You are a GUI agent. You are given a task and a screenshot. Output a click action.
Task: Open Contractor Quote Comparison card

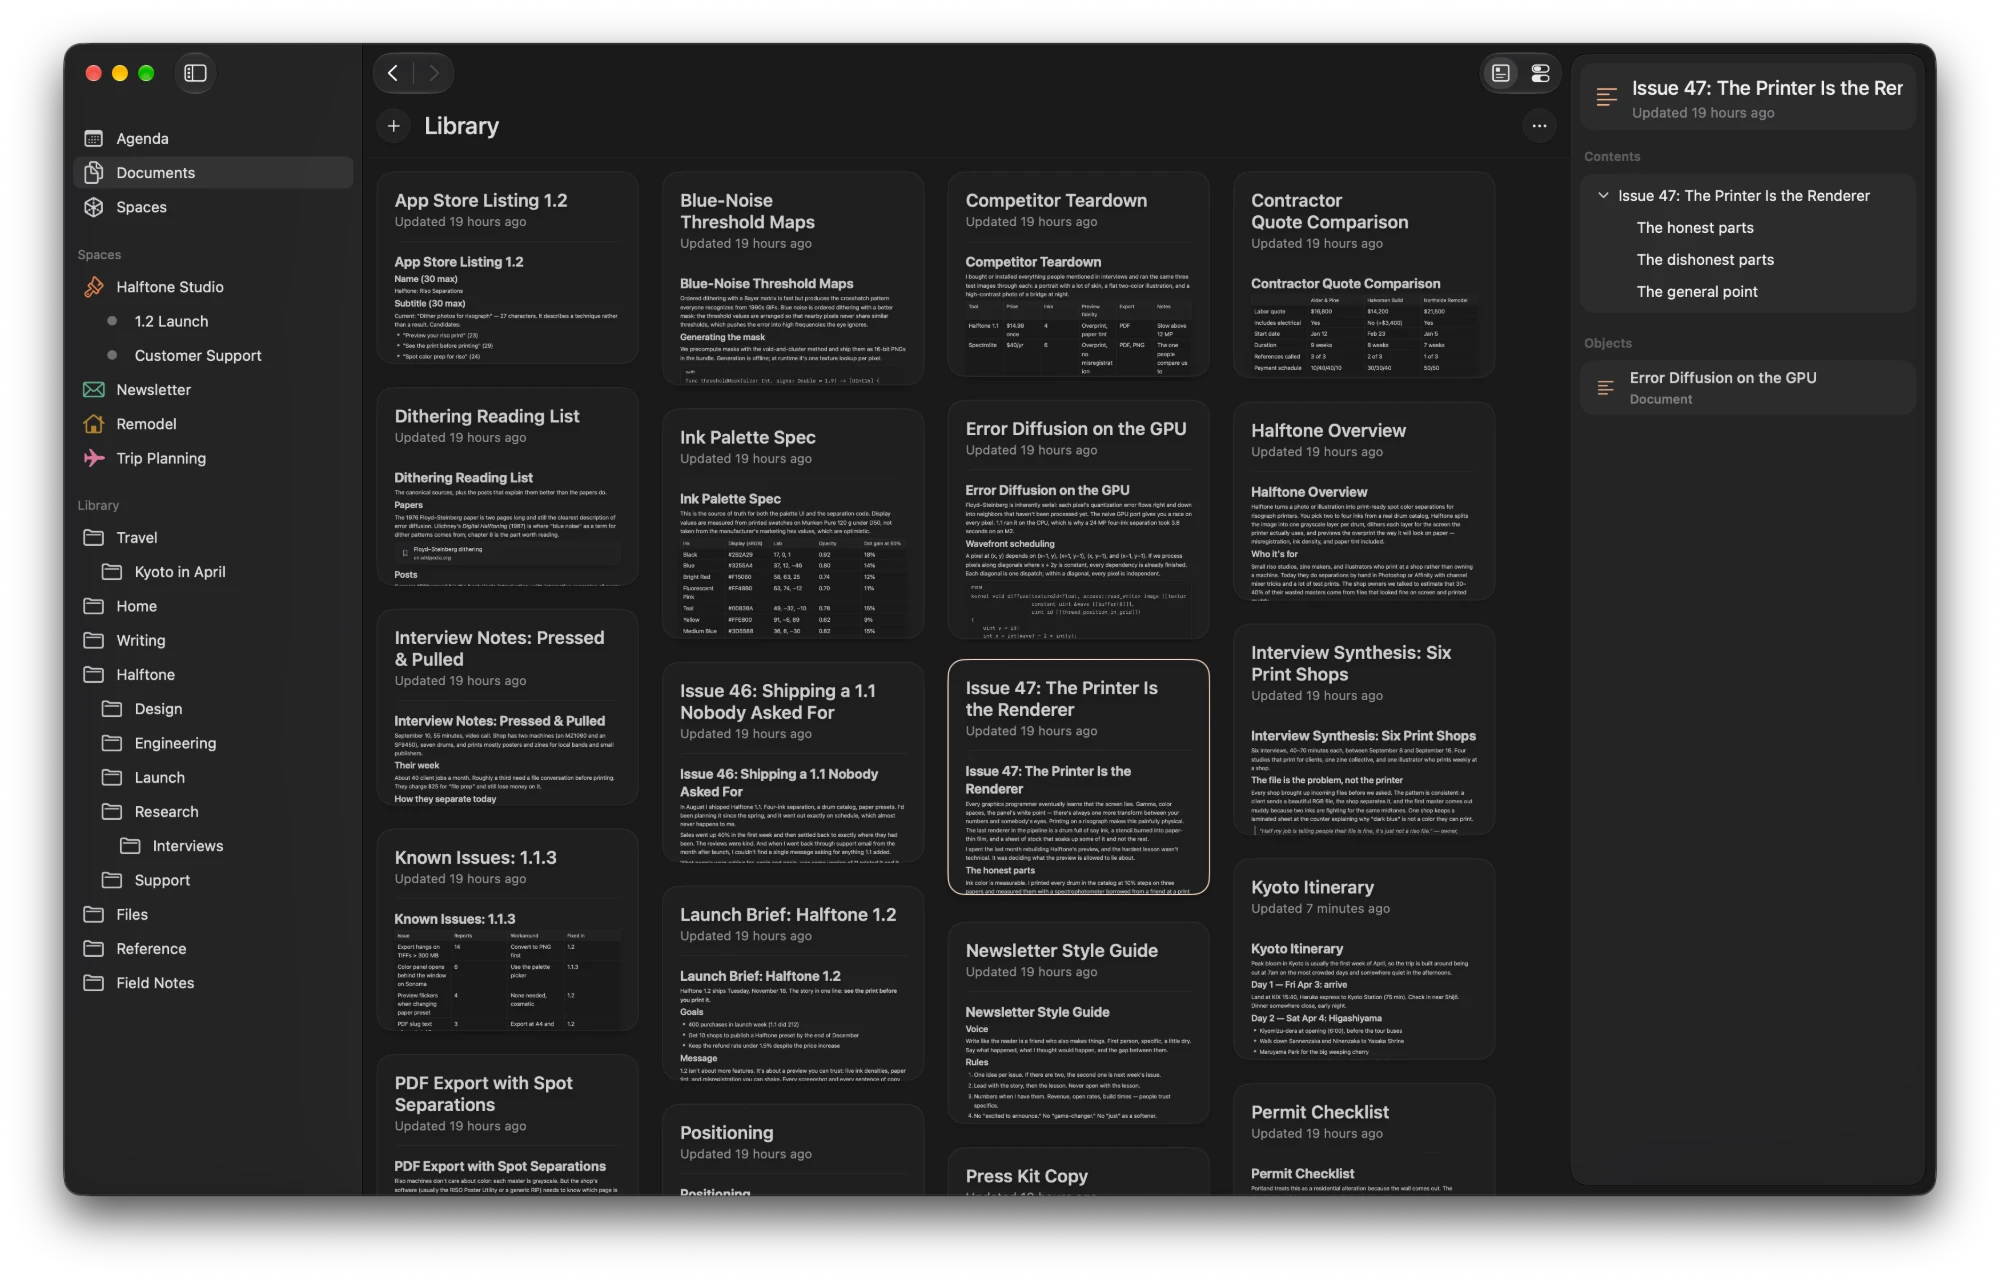[x=1364, y=275]
